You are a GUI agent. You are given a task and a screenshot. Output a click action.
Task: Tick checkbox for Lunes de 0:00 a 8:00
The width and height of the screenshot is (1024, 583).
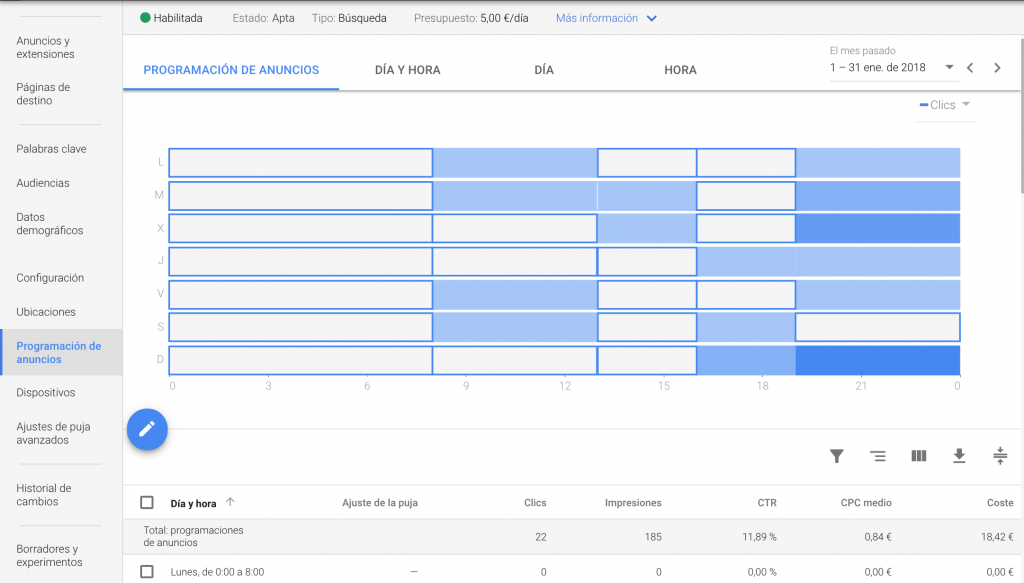click(x=147, y=572)
